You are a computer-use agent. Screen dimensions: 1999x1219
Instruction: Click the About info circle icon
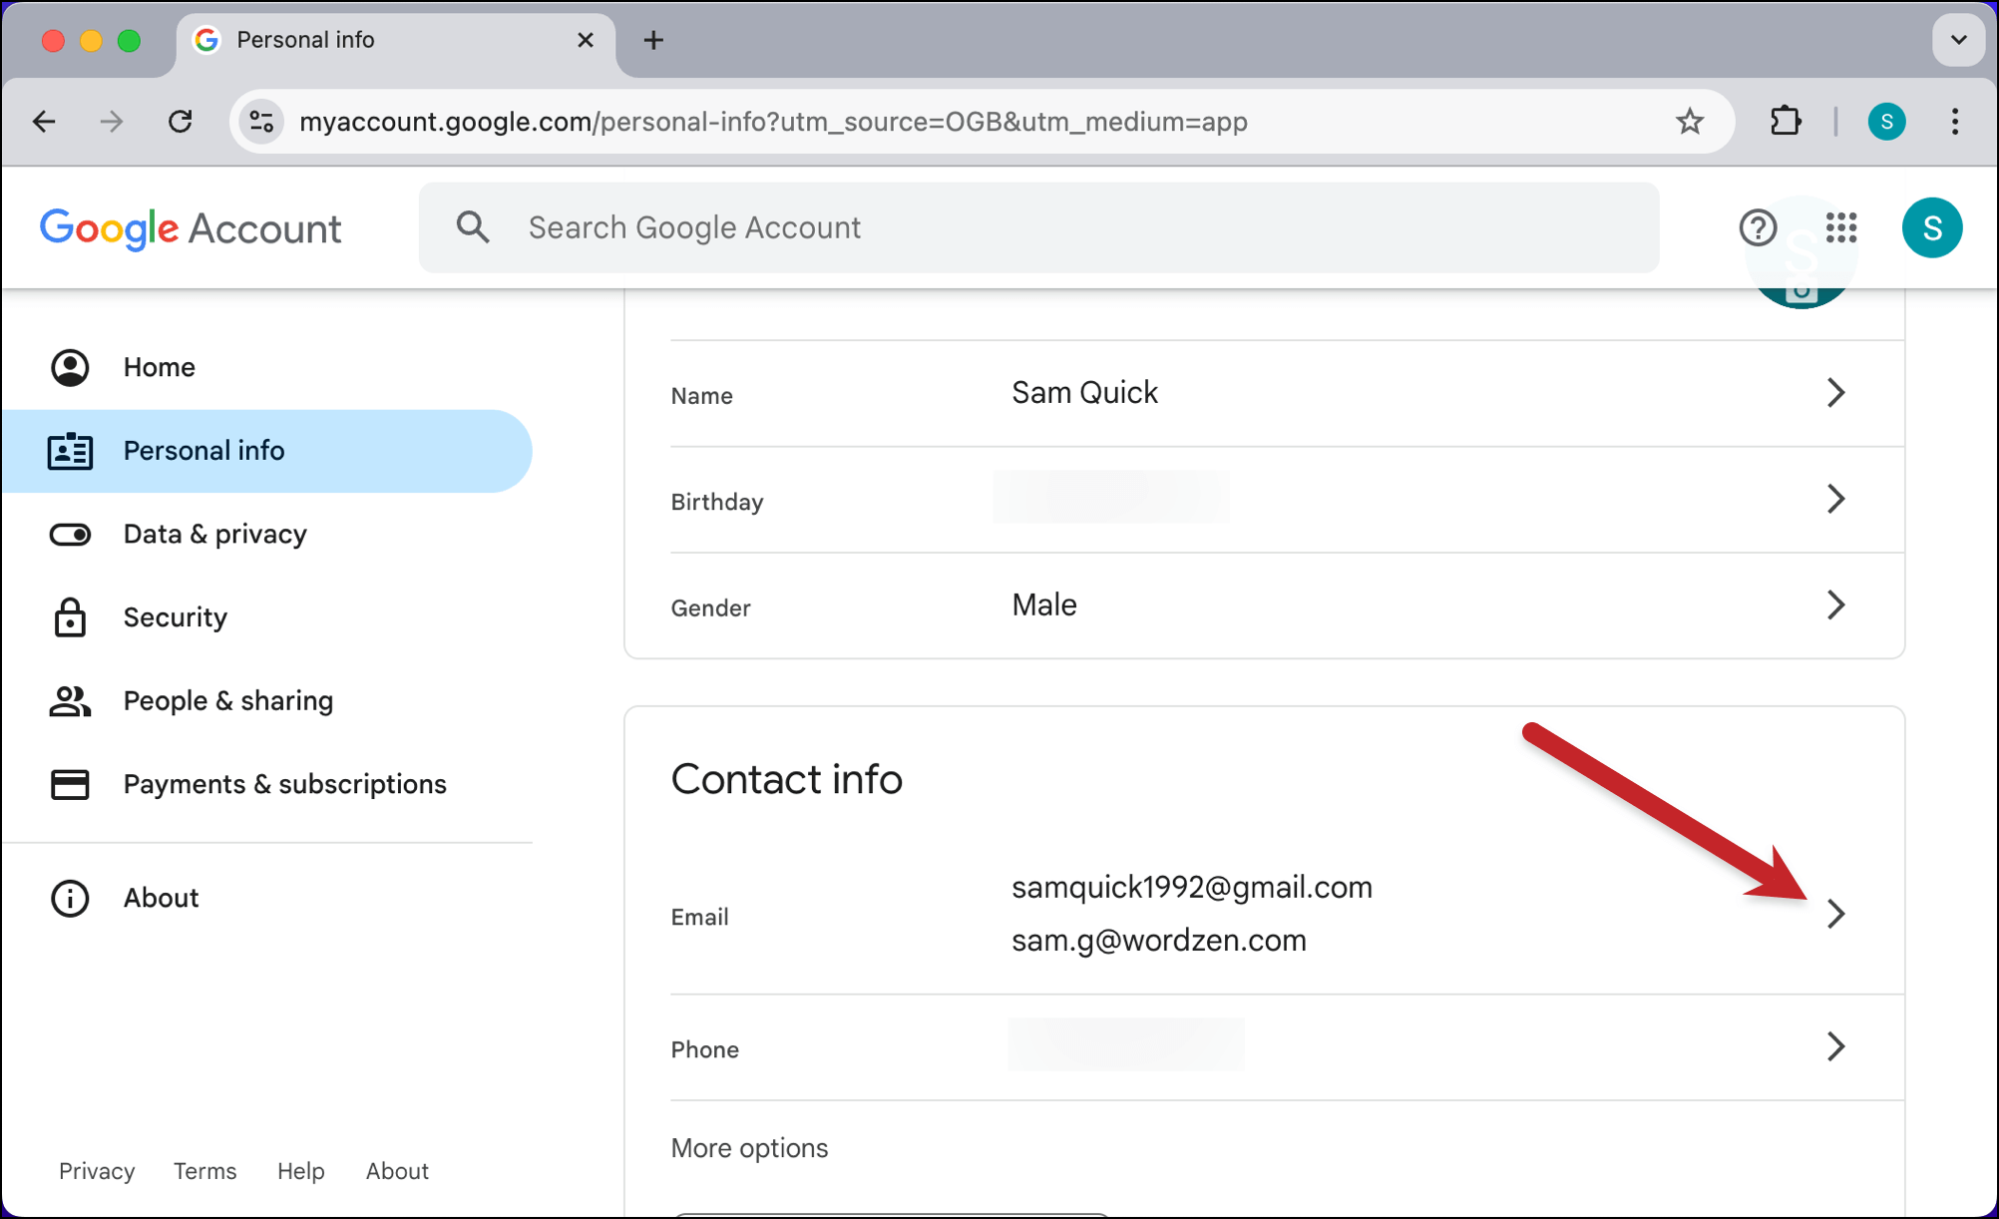tap(70, 898)
